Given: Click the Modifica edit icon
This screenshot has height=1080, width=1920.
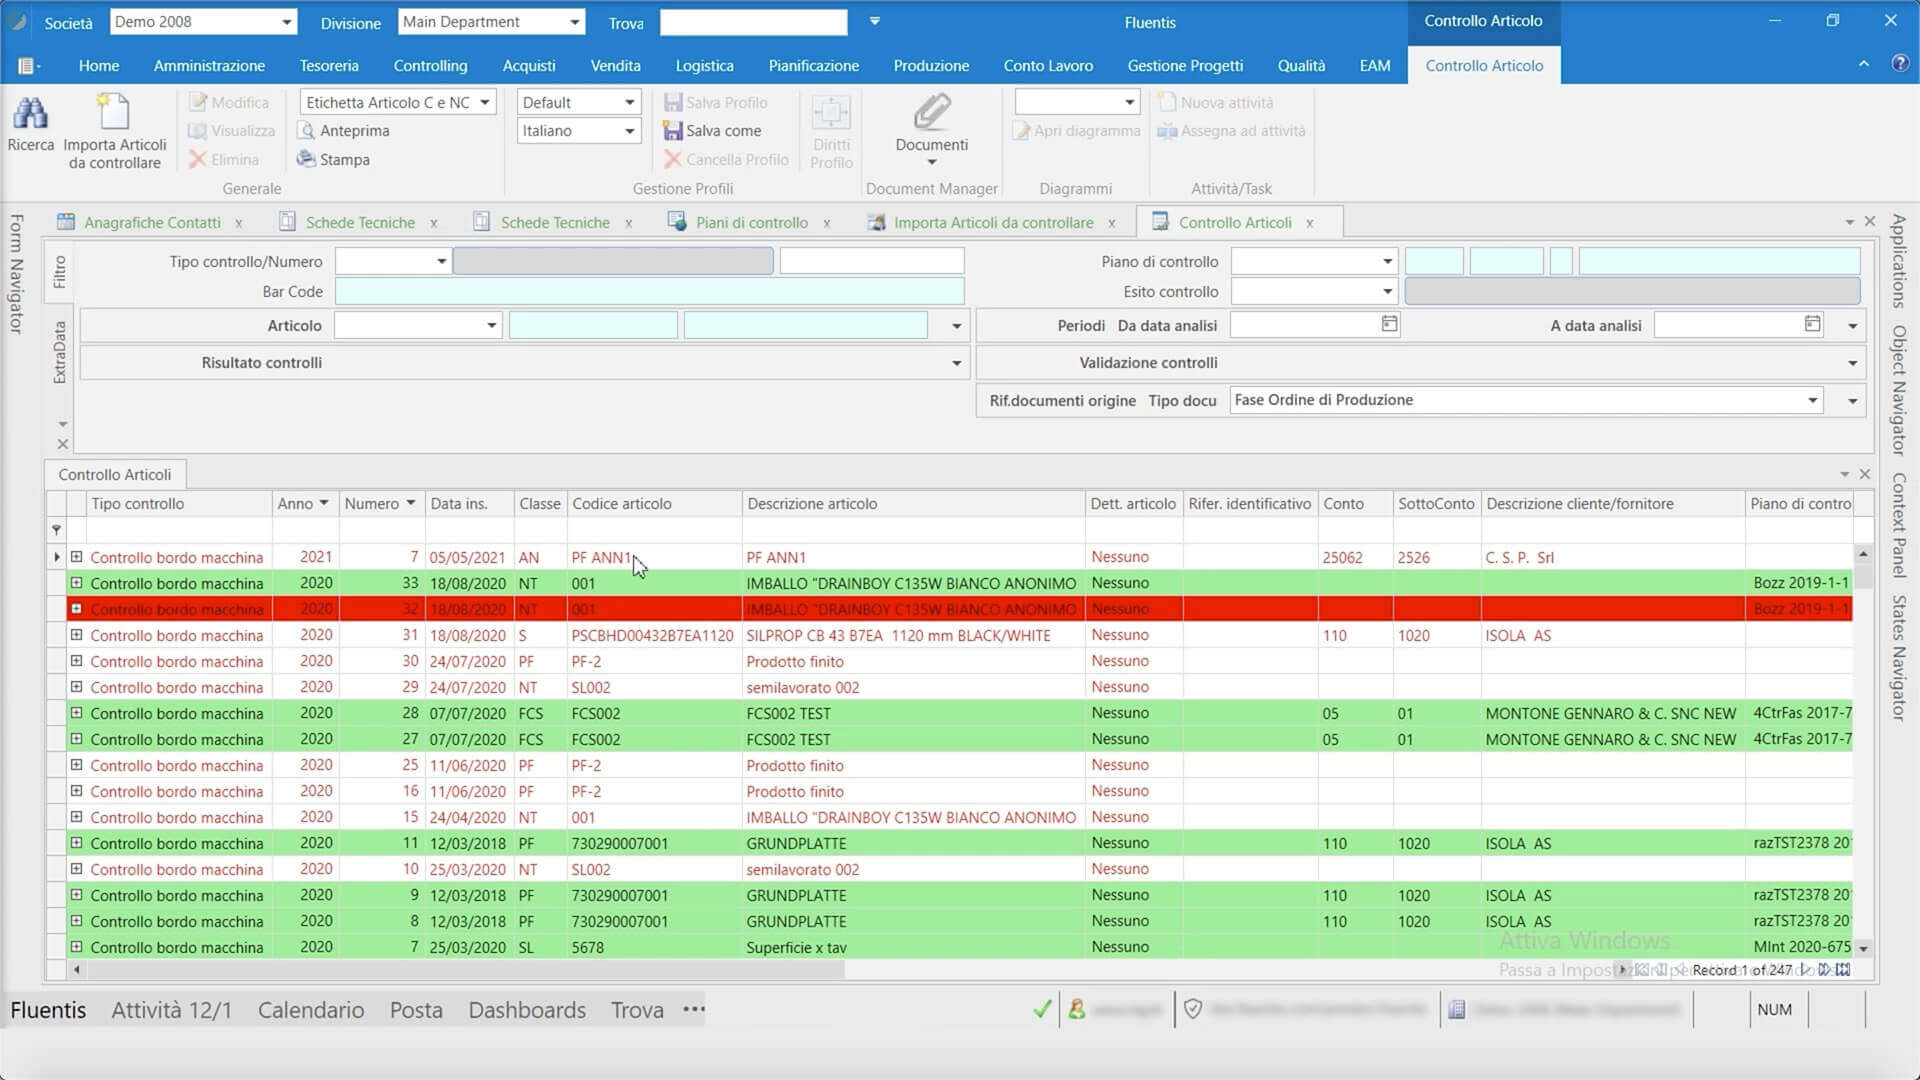Looking at the screenshot, I should coord(198,102).
